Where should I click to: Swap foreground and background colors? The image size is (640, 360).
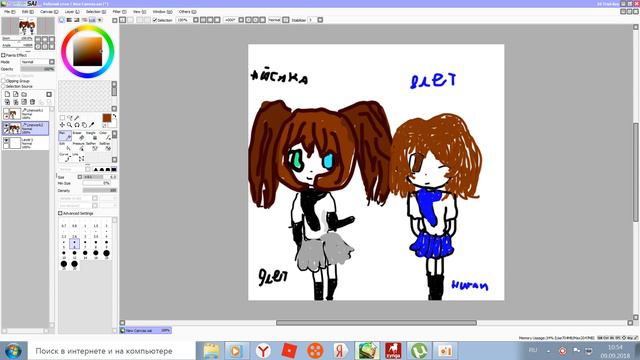tap(114, 116)
